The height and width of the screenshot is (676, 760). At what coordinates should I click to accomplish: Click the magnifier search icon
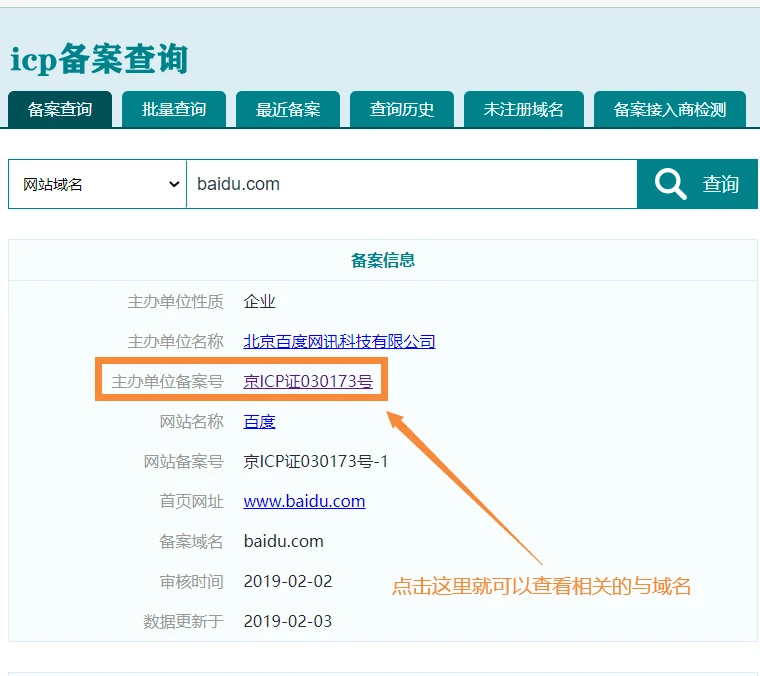pyautogui.click(x=670, y=184)
